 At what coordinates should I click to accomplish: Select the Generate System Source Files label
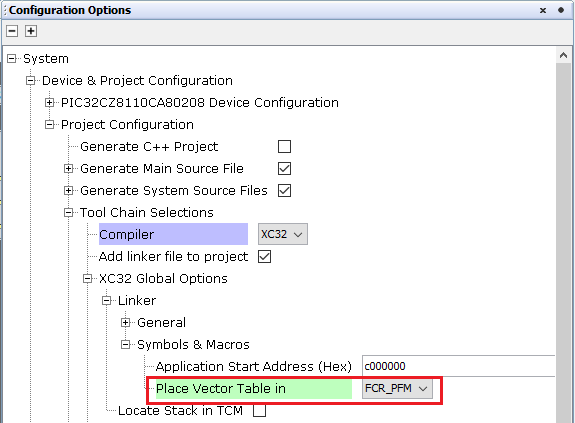click(x=174, y=191)
